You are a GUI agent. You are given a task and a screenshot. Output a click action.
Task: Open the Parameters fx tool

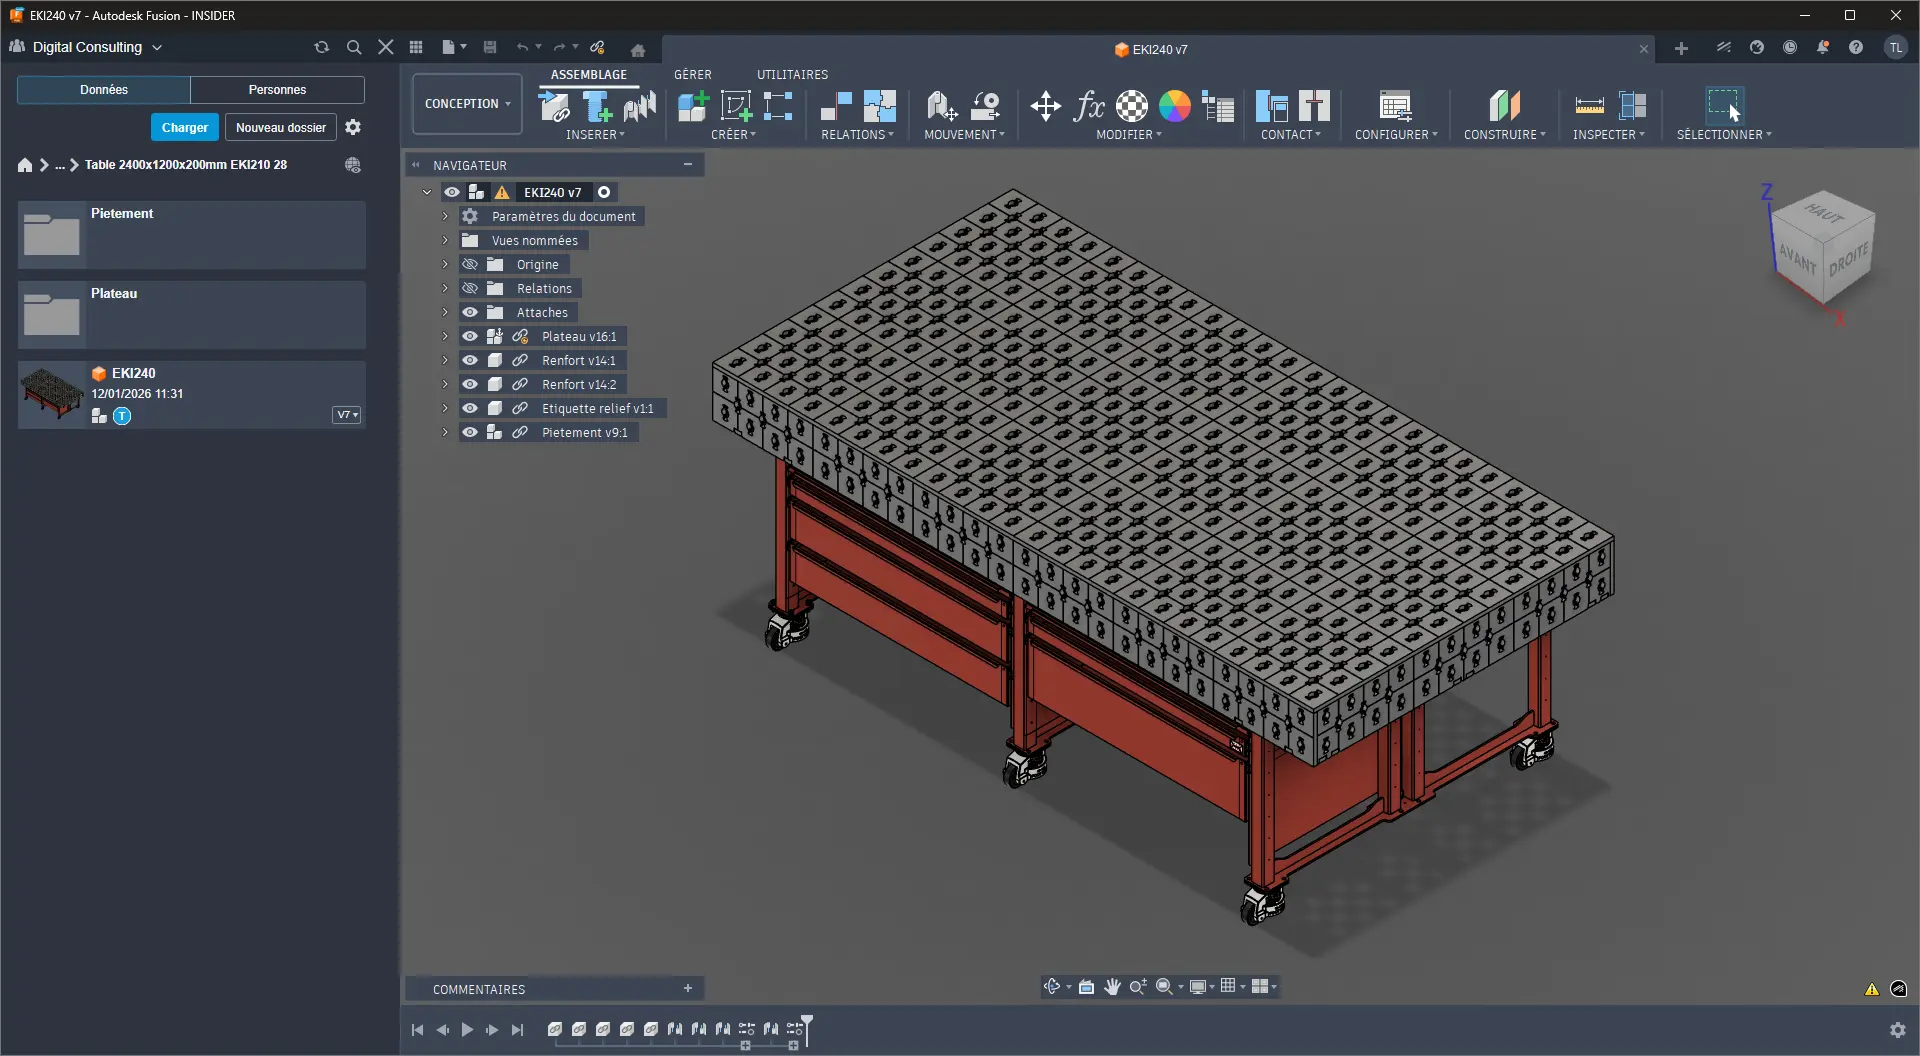1088,106
